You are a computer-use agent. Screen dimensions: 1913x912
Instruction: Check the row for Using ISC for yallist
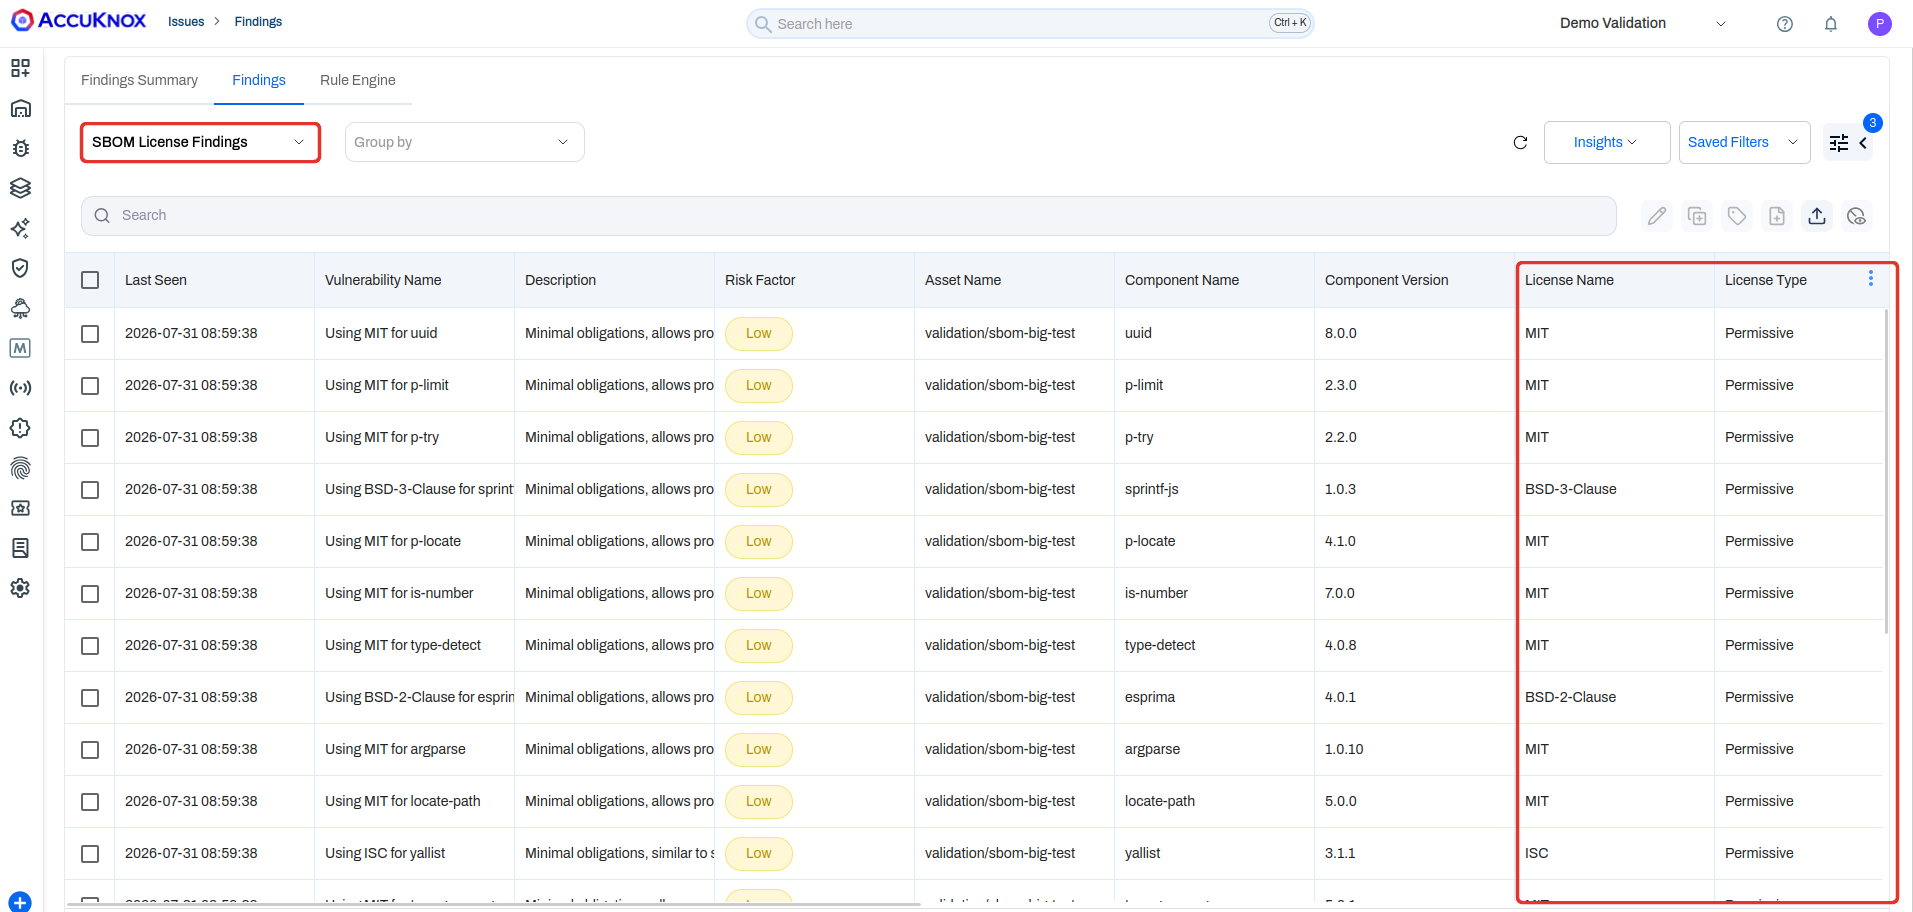(90, 854)
